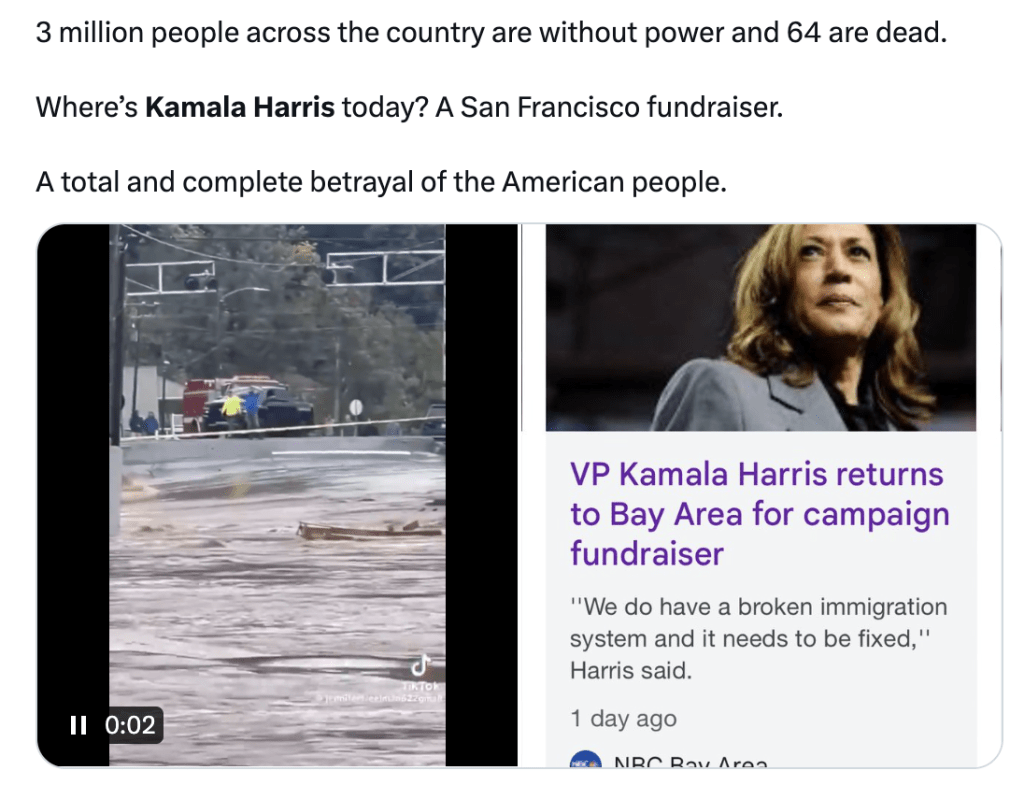The image size is (1024, 785).
Task: Click the flooded street video frame
Action: [x=278, y=494]
